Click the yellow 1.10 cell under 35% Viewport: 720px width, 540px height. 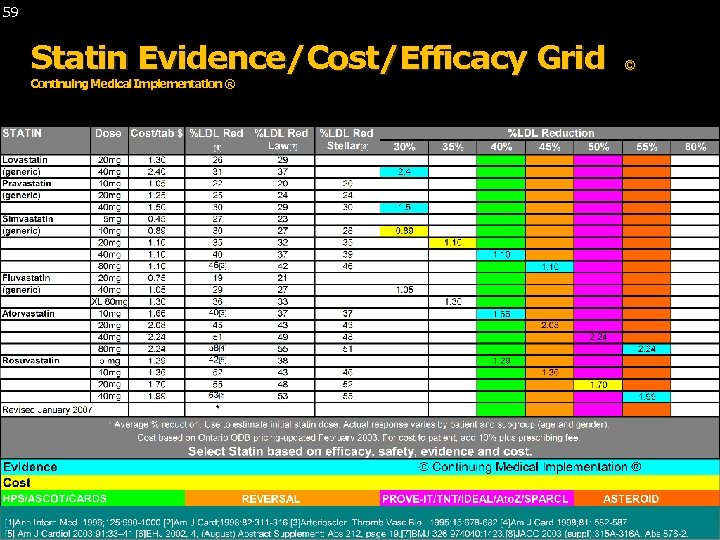pos(453,242)
